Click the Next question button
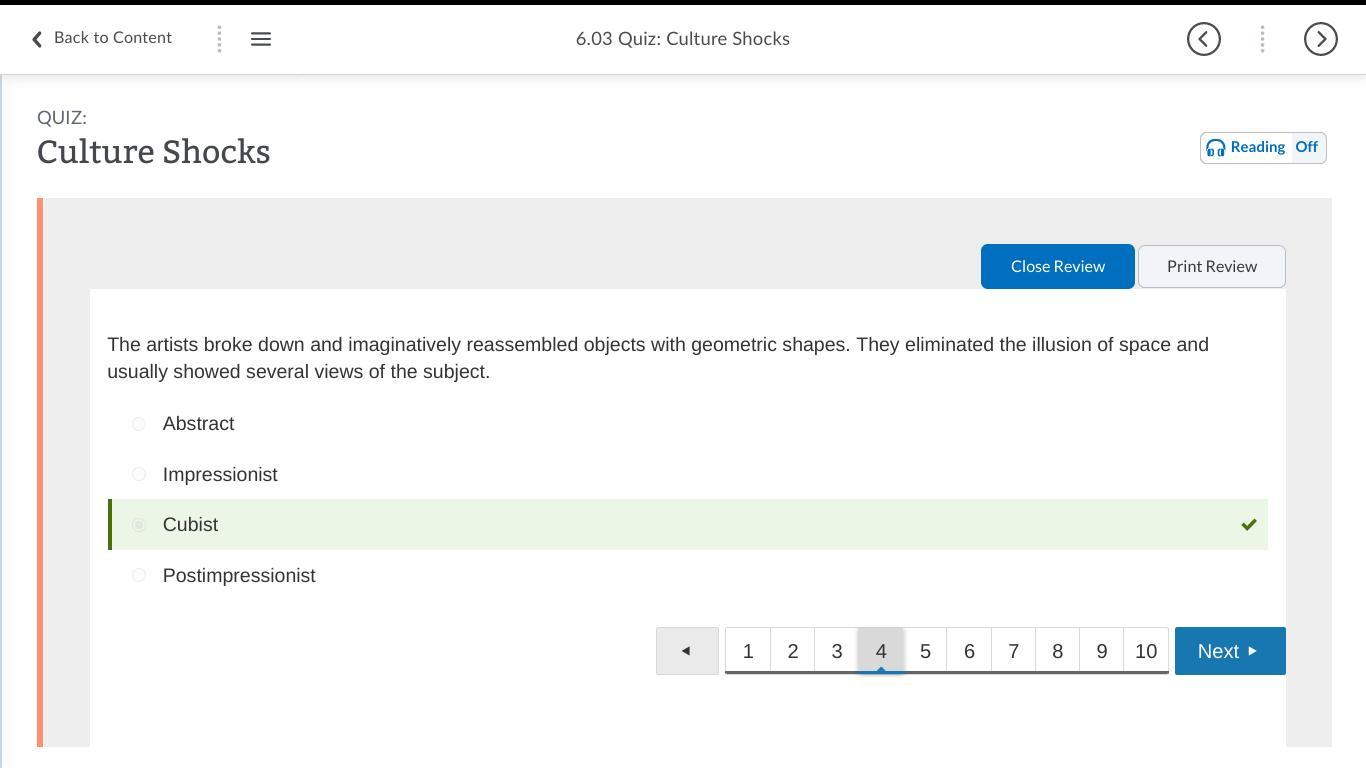 coord(1229,651)
